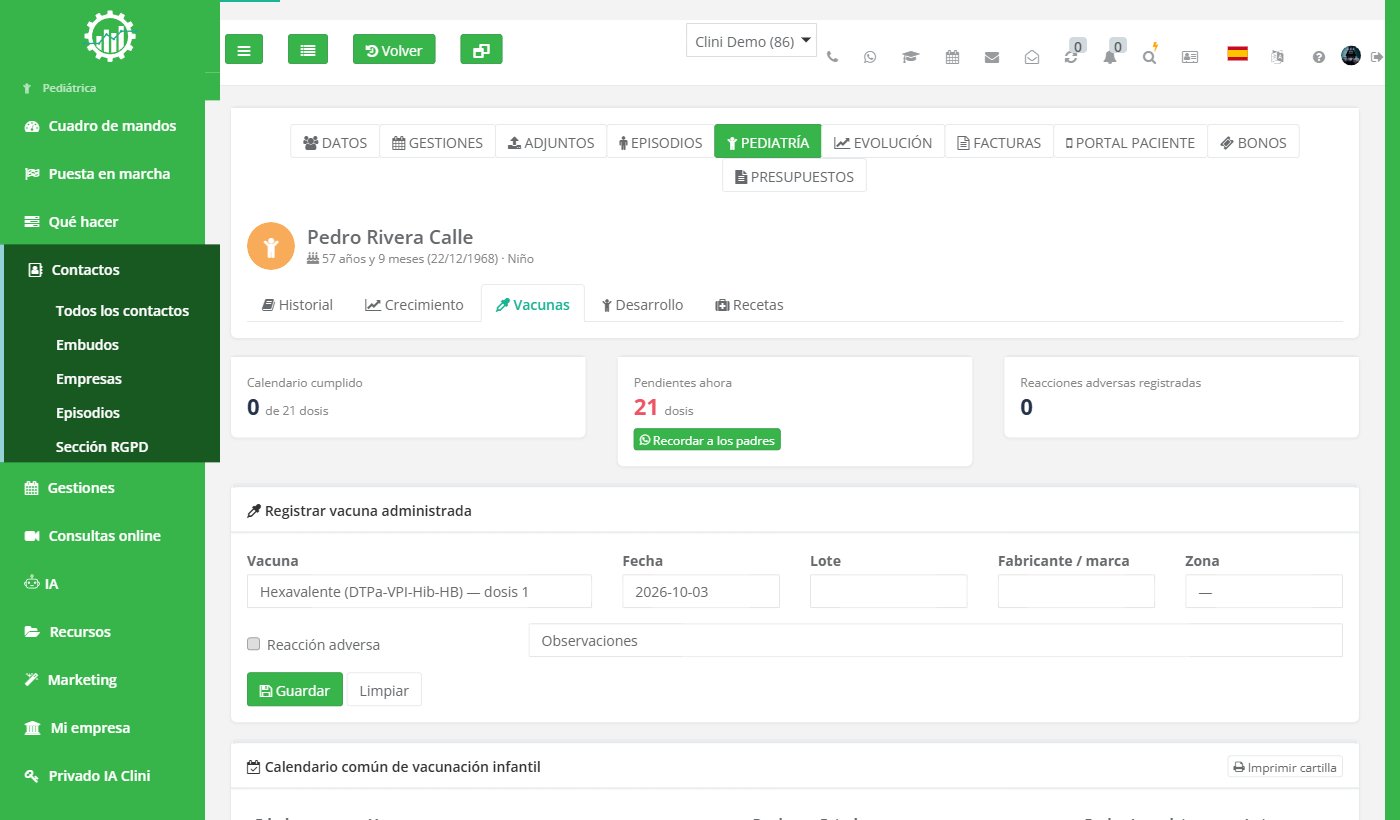
Task: Open the Vacuna selection dropdown
Action: pos(419,591)
